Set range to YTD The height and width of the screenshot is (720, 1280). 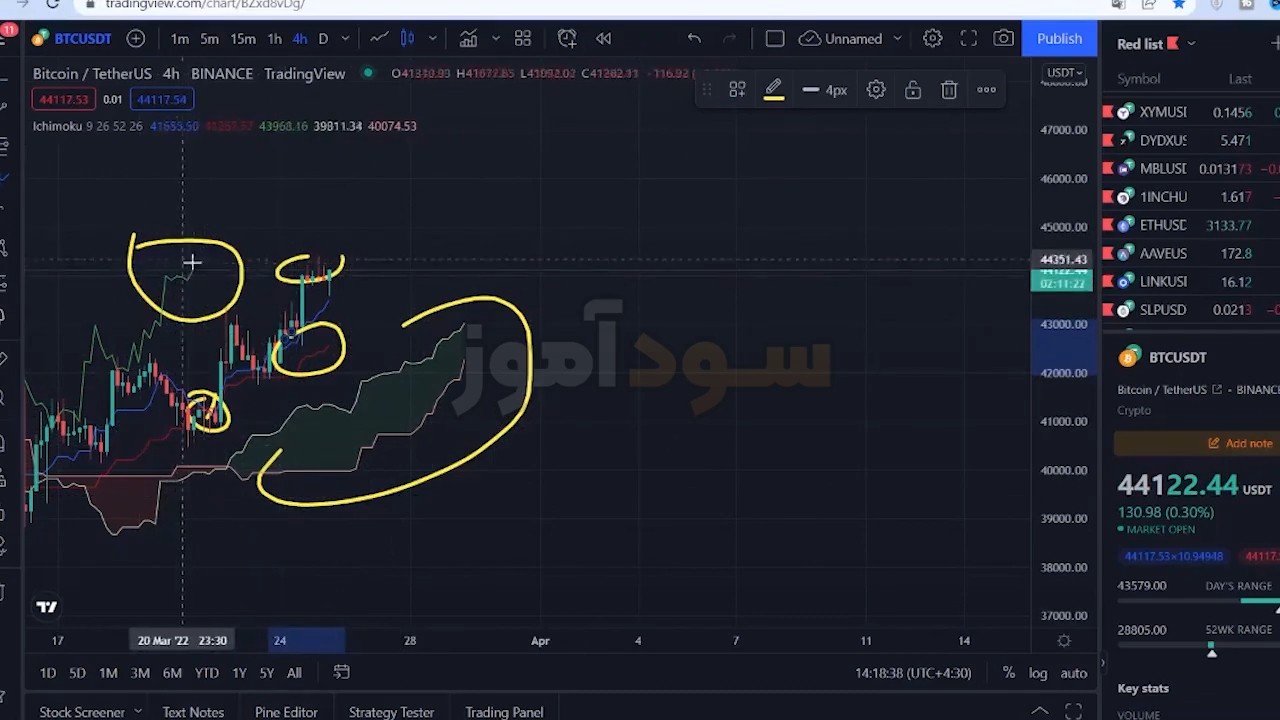206,673
